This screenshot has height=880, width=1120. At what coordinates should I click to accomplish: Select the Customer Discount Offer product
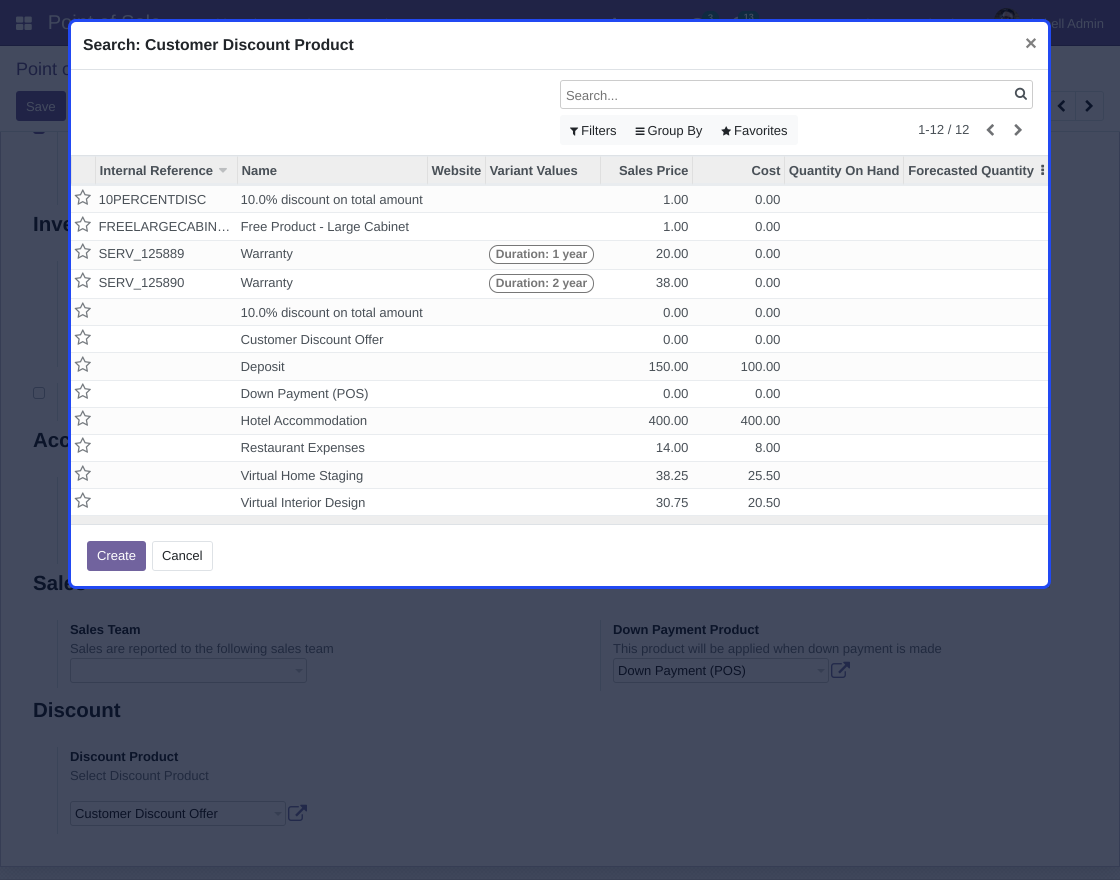[311, 339]
